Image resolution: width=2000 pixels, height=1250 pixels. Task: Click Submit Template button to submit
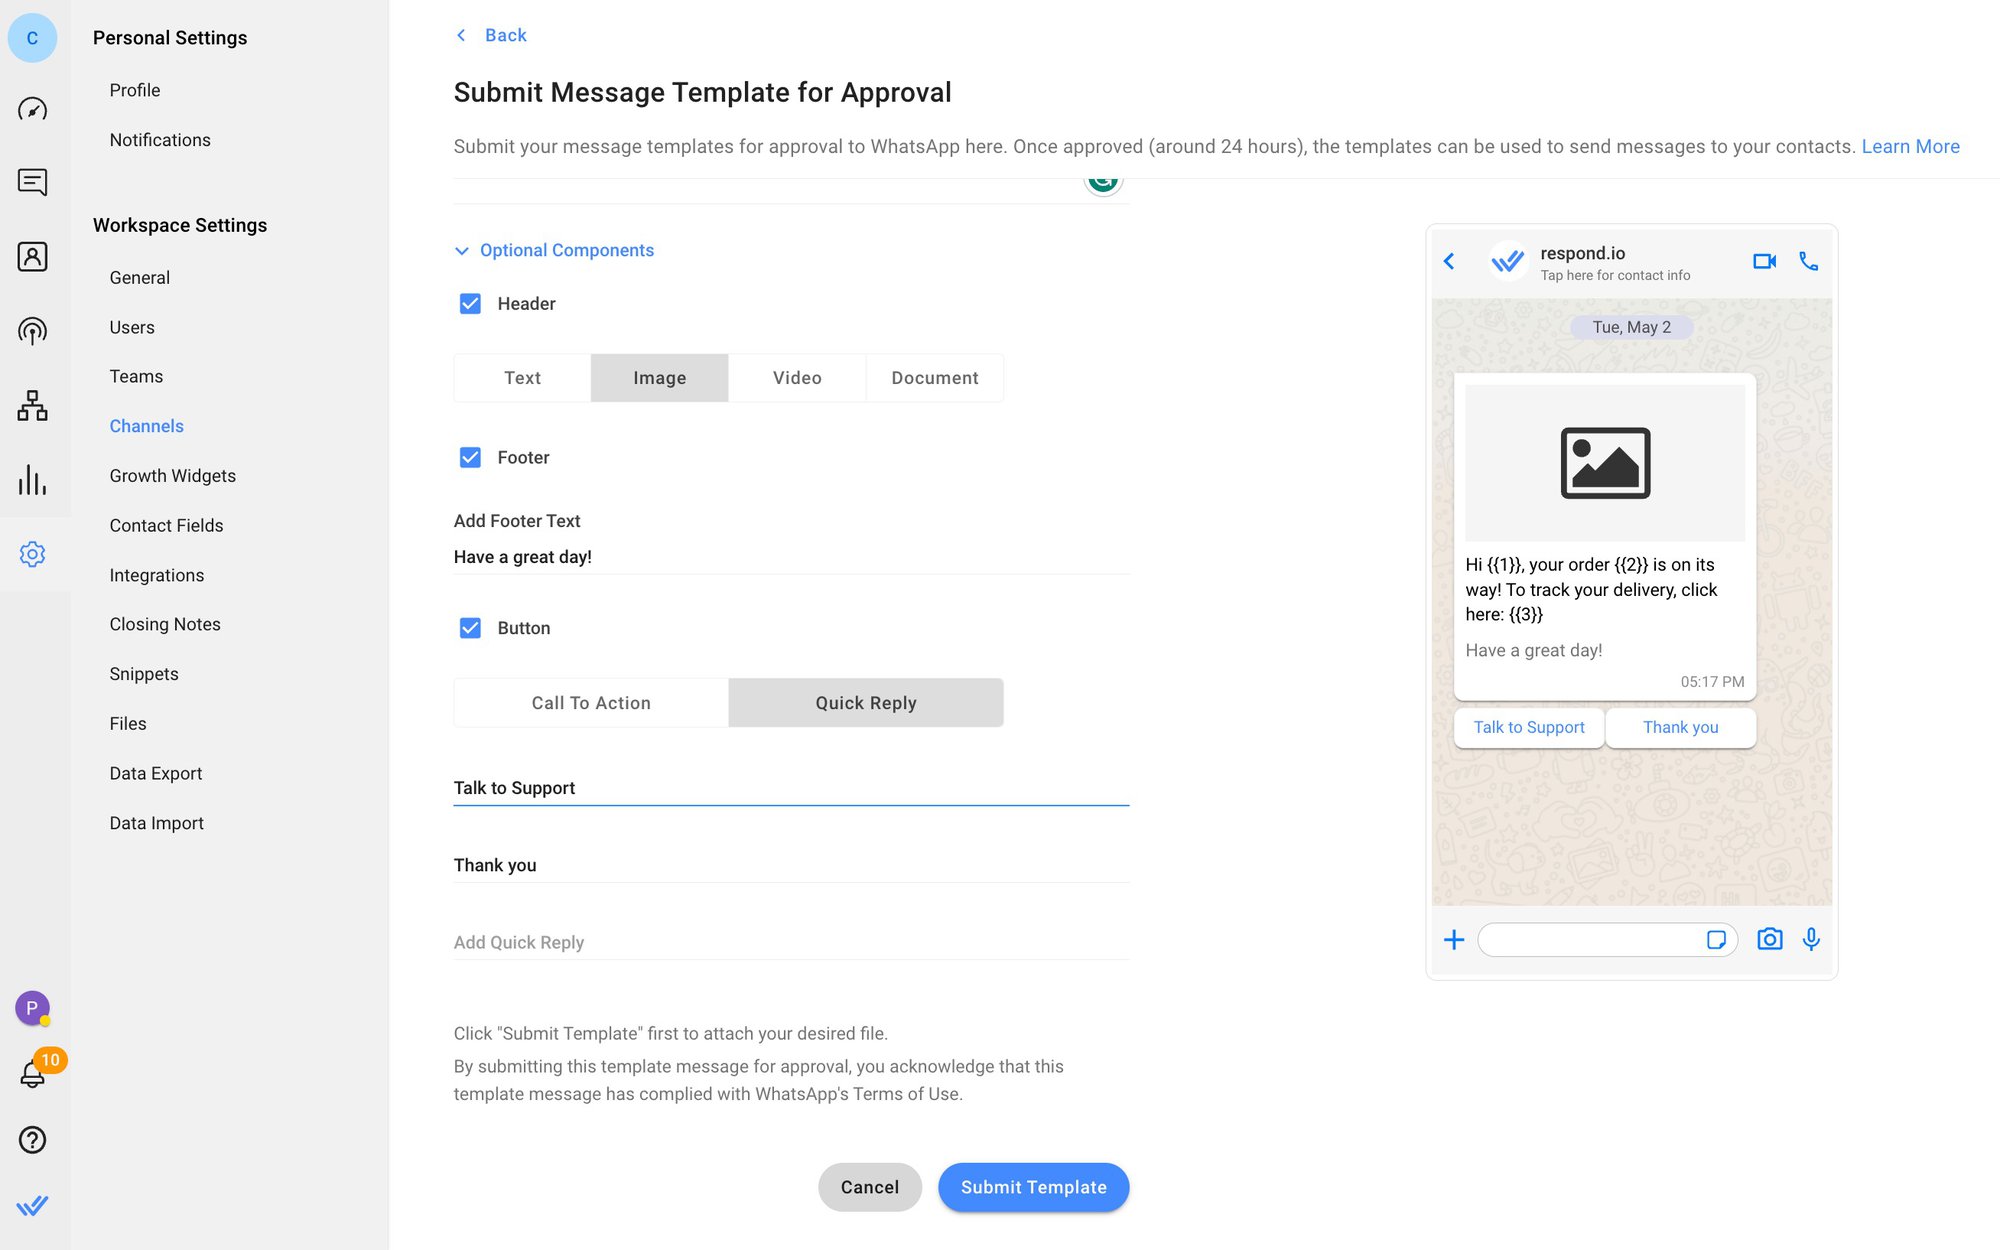pyautogui.click(x=1034, y=1187)
